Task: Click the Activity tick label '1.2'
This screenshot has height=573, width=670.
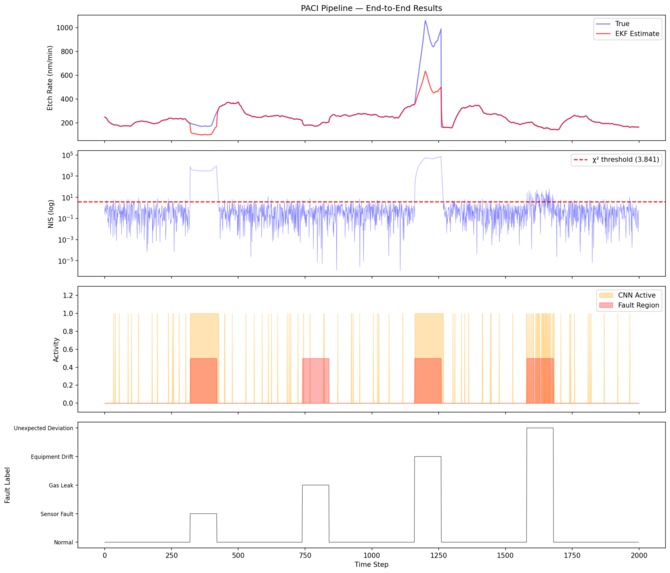Action: tap(68, 296)
